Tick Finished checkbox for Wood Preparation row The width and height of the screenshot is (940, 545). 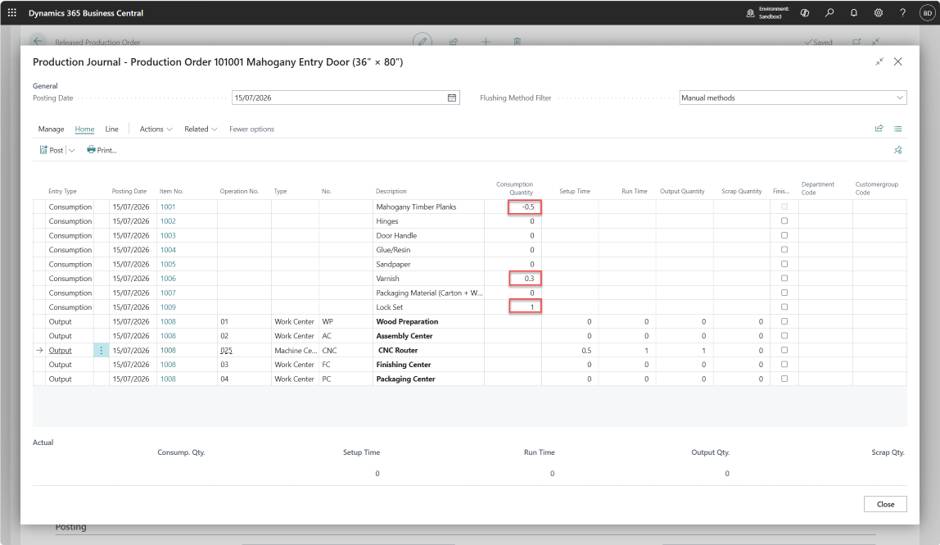click(x=784, y=321)
